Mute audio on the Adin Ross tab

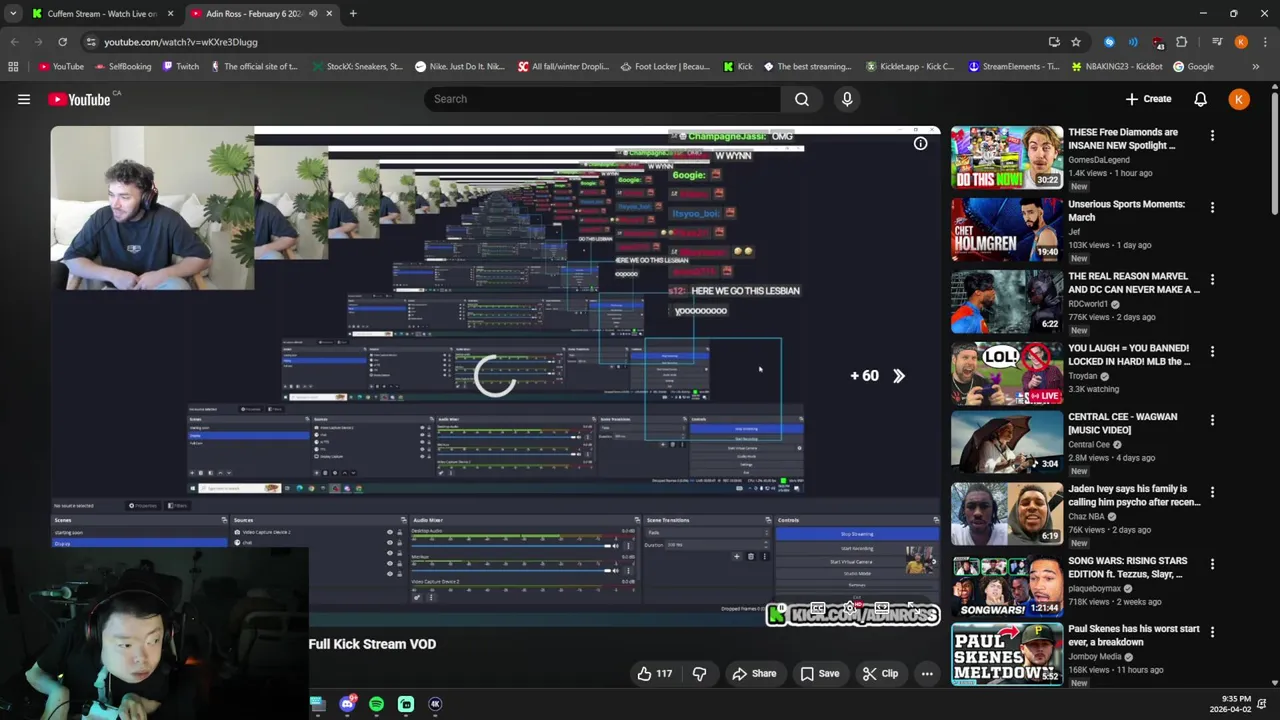click(x=313, y=14)
